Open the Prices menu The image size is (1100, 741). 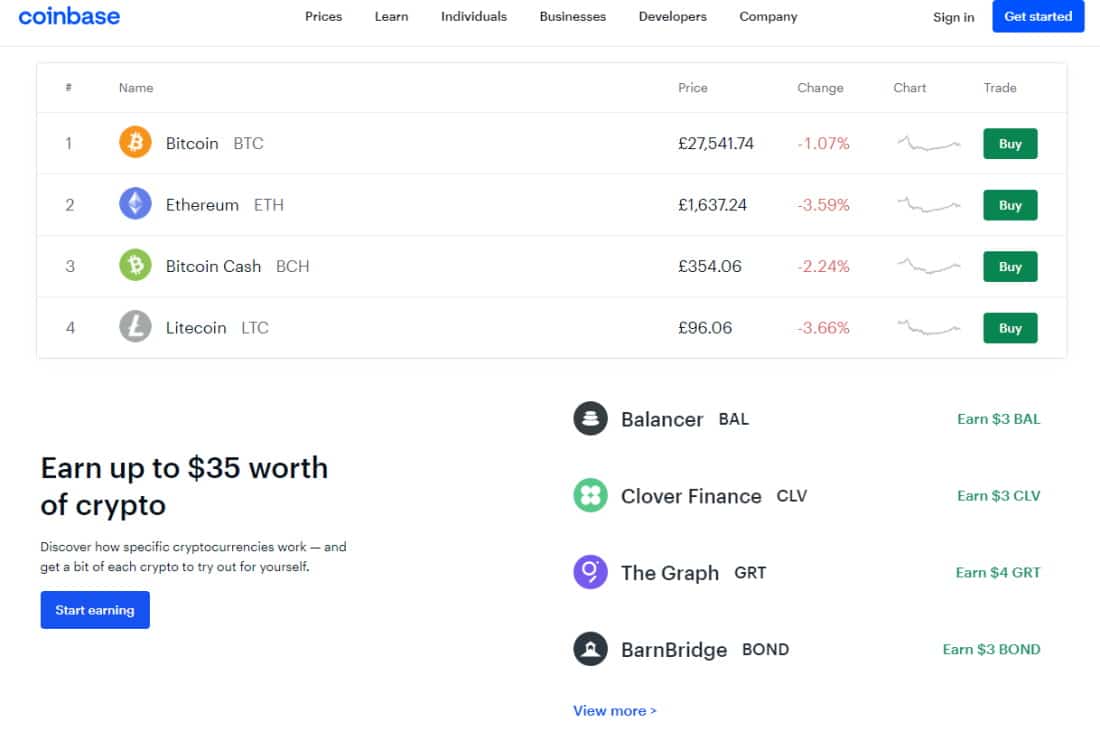(x=323, y=16)
